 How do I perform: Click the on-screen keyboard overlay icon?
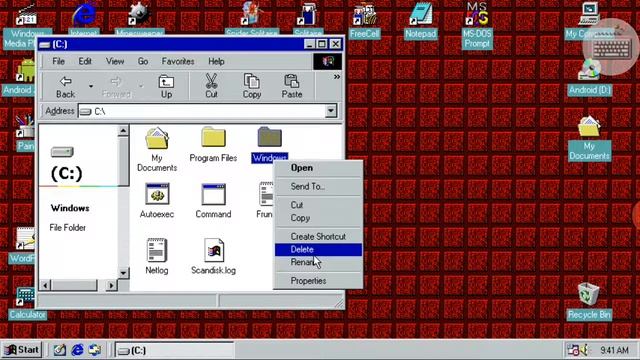(x=611, y=47)
